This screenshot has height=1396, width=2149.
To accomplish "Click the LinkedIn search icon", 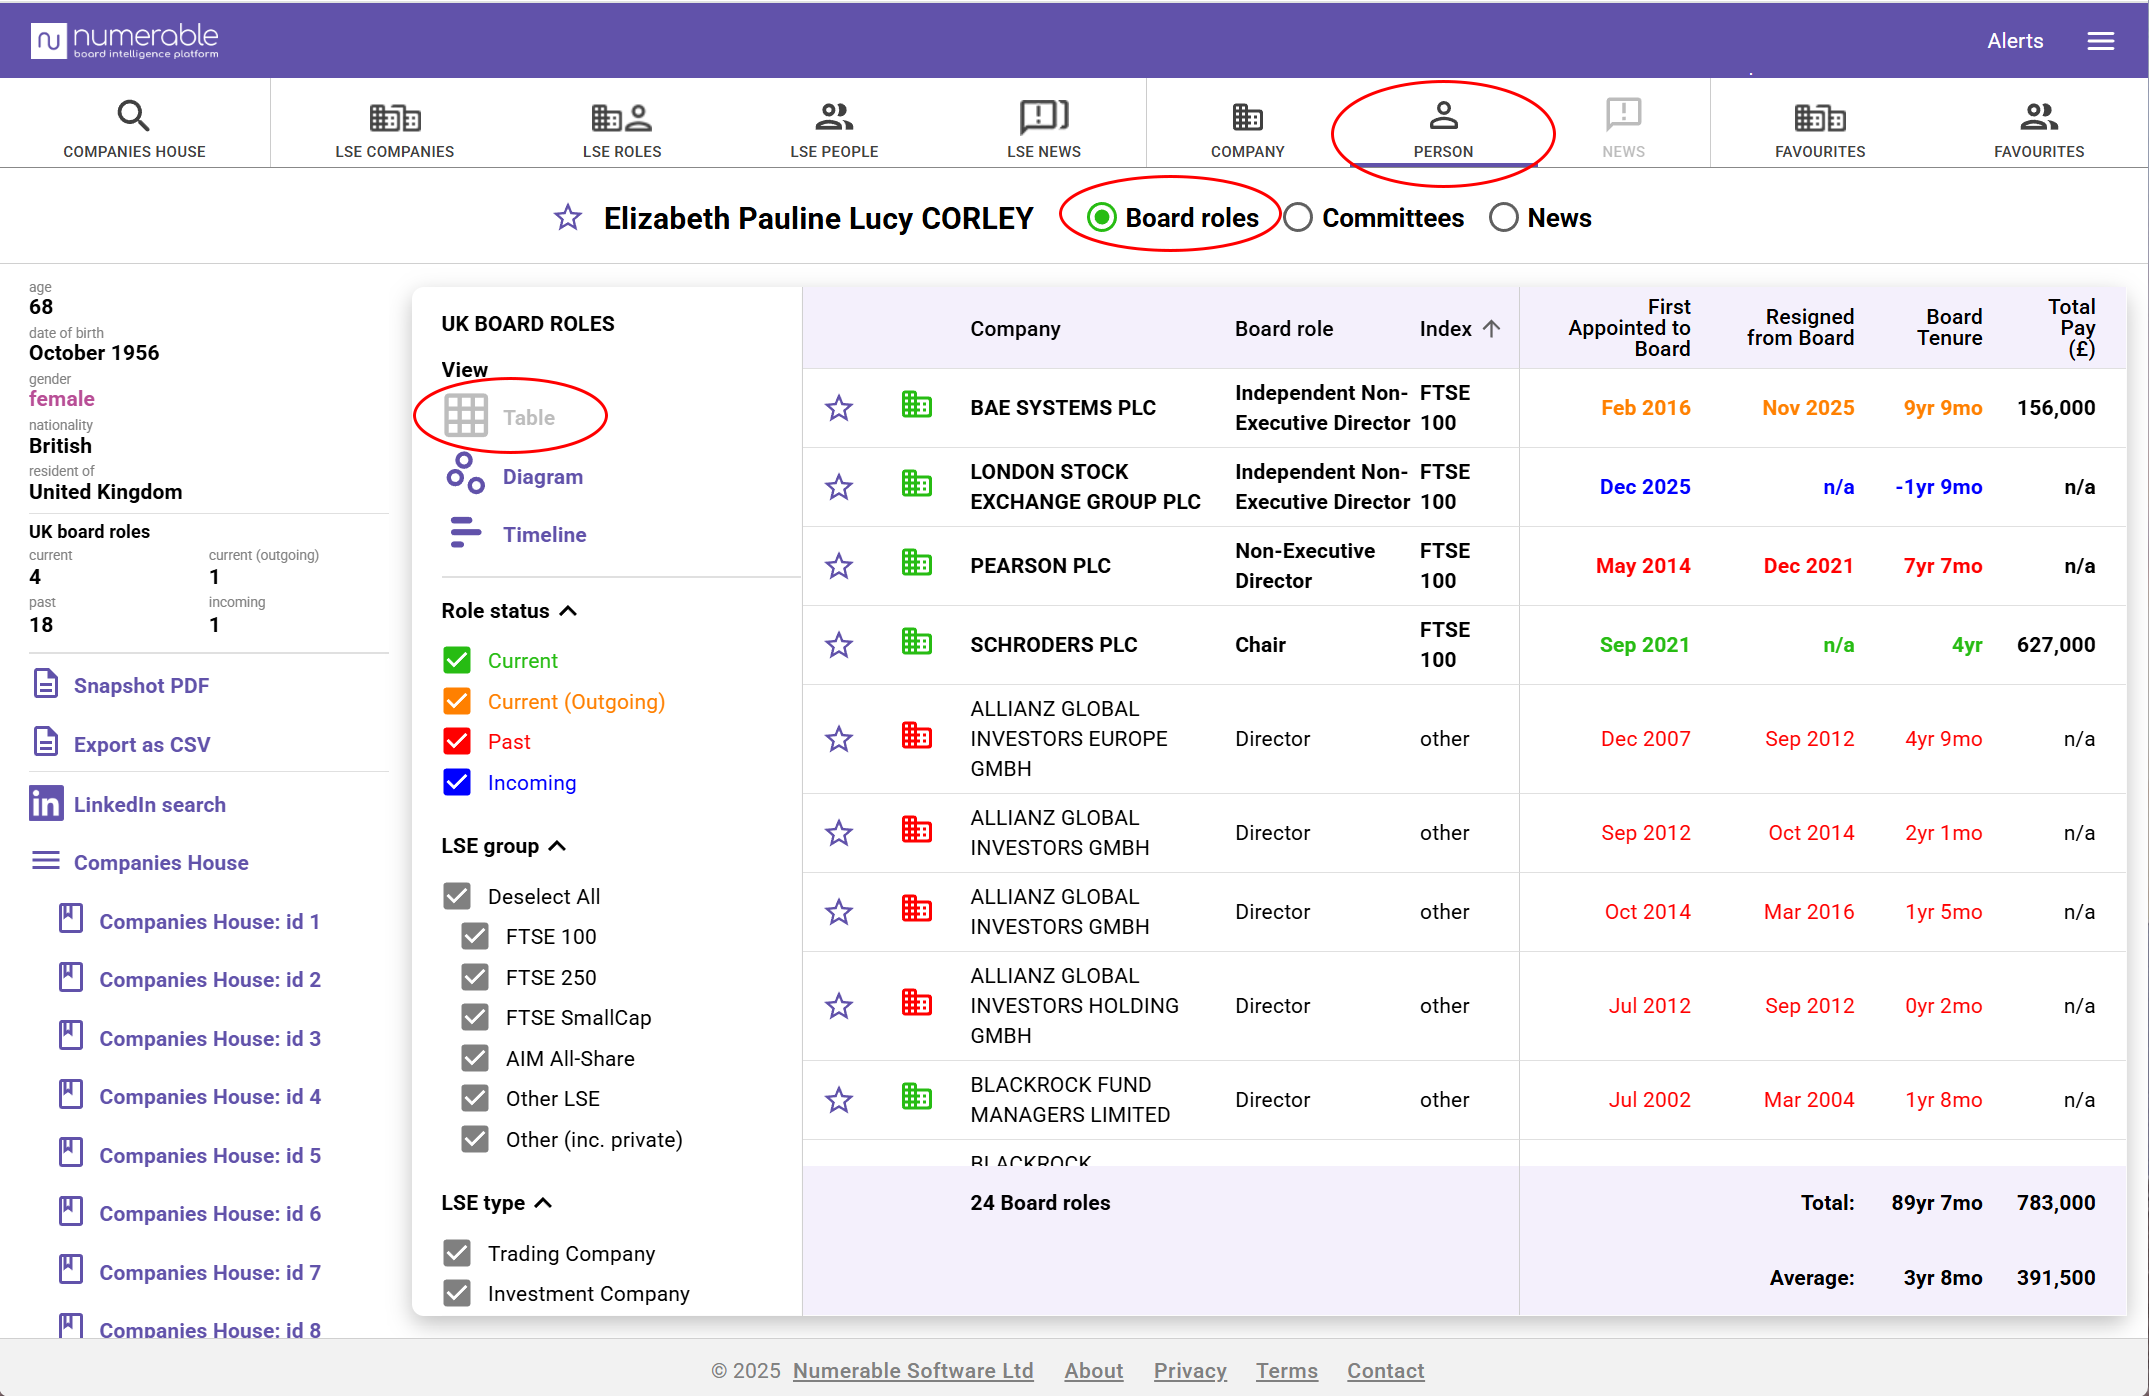I will tap(46, 804).
